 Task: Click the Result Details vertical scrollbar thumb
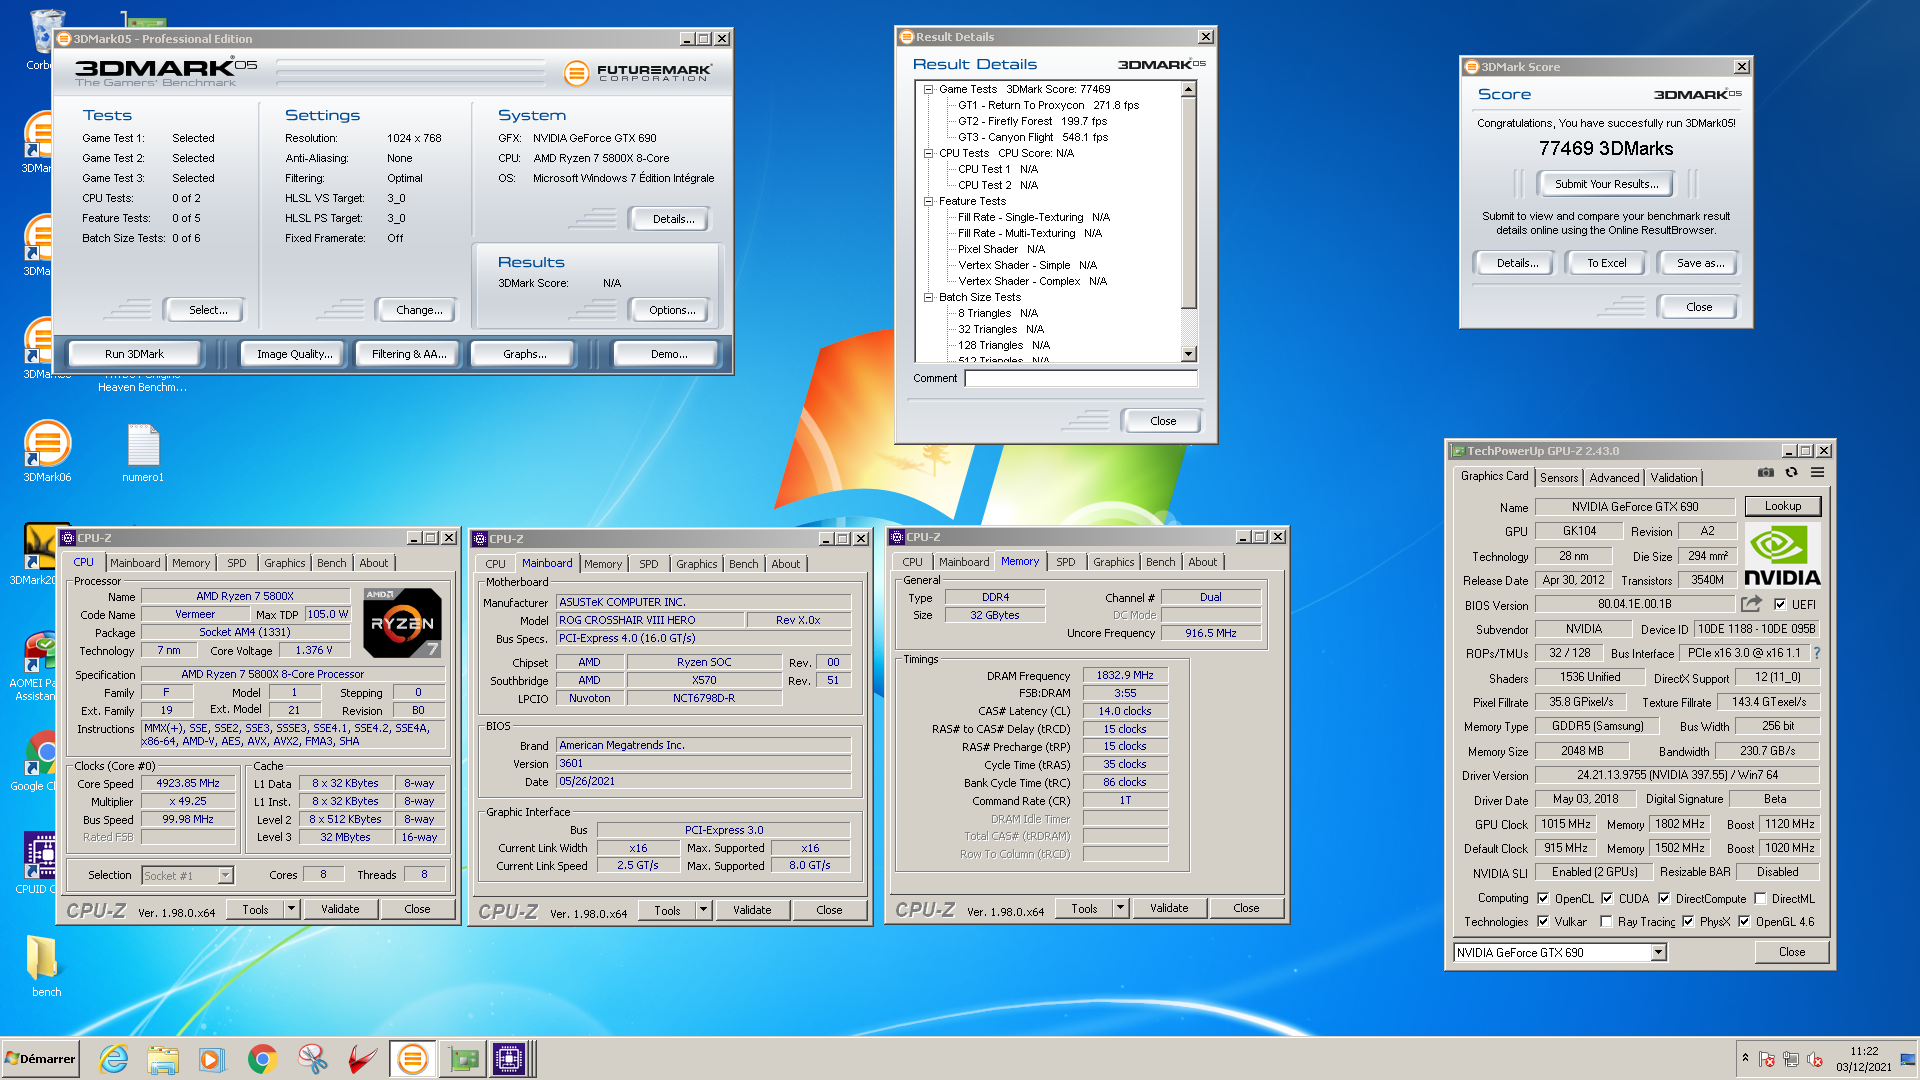[1188, 203]
